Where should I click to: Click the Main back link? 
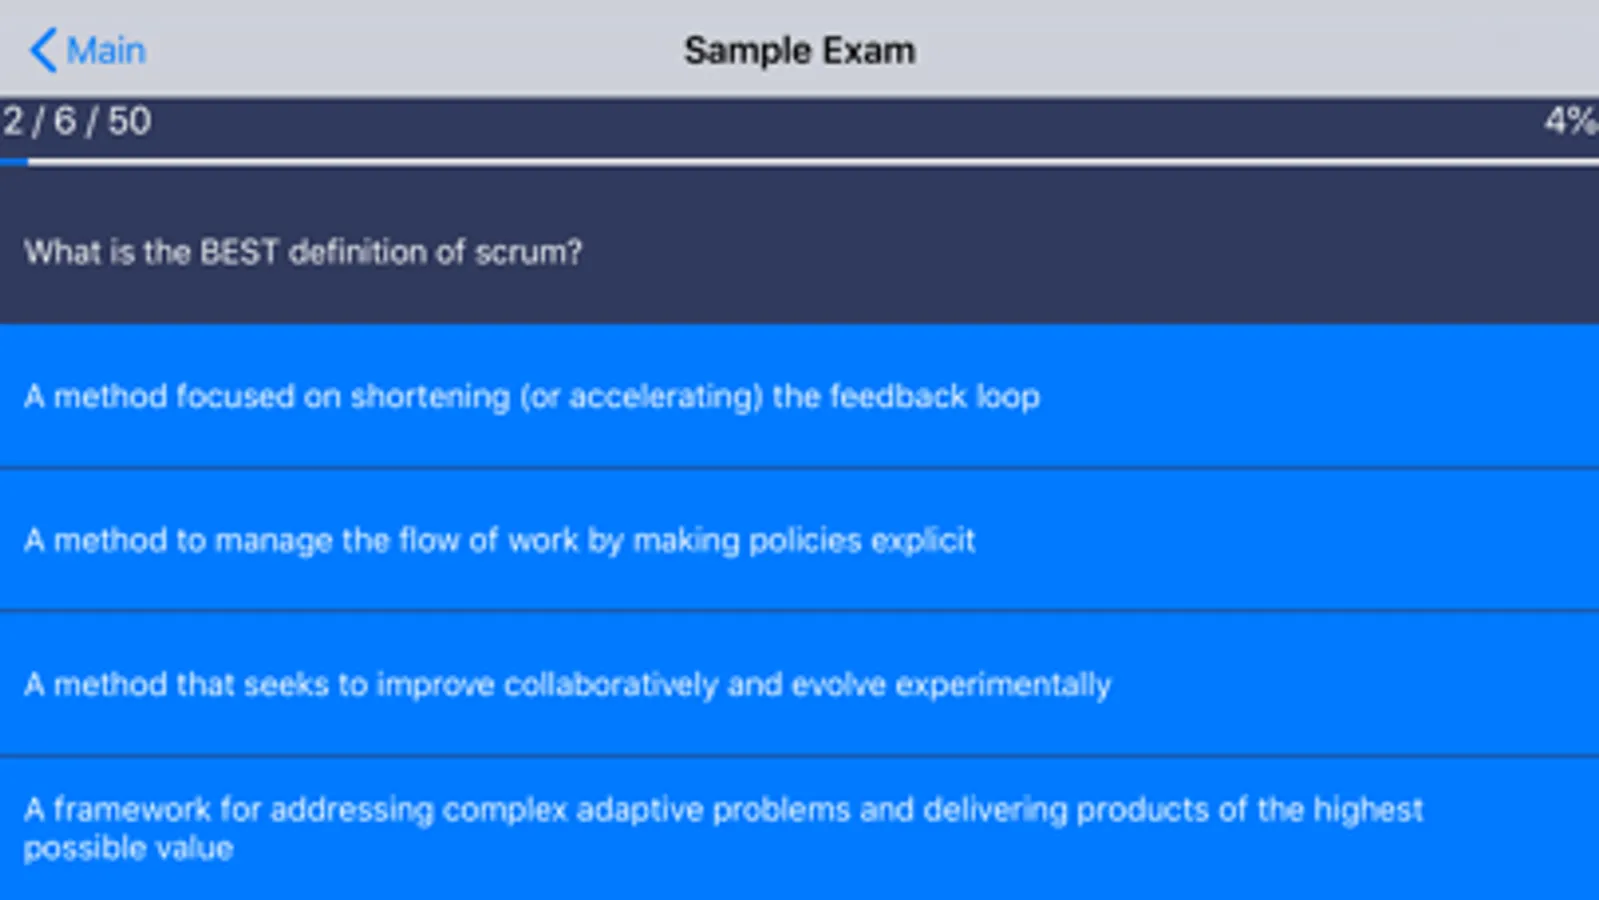[105, 50]
